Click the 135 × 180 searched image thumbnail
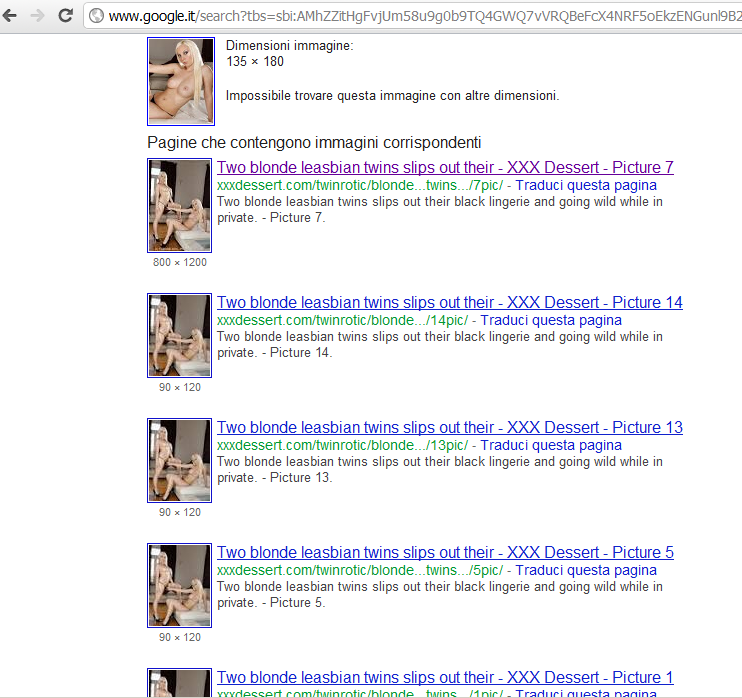The image size is (742, 698). [180, 82]
